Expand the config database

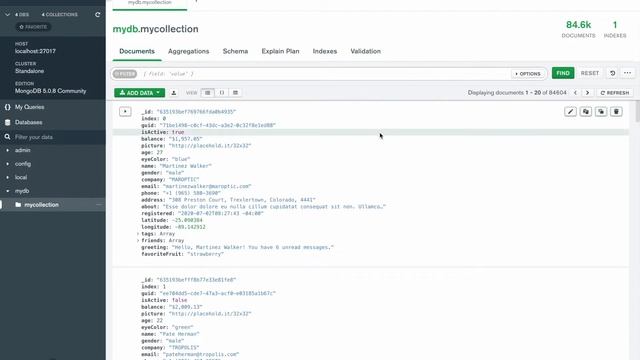tap(8, 164)
